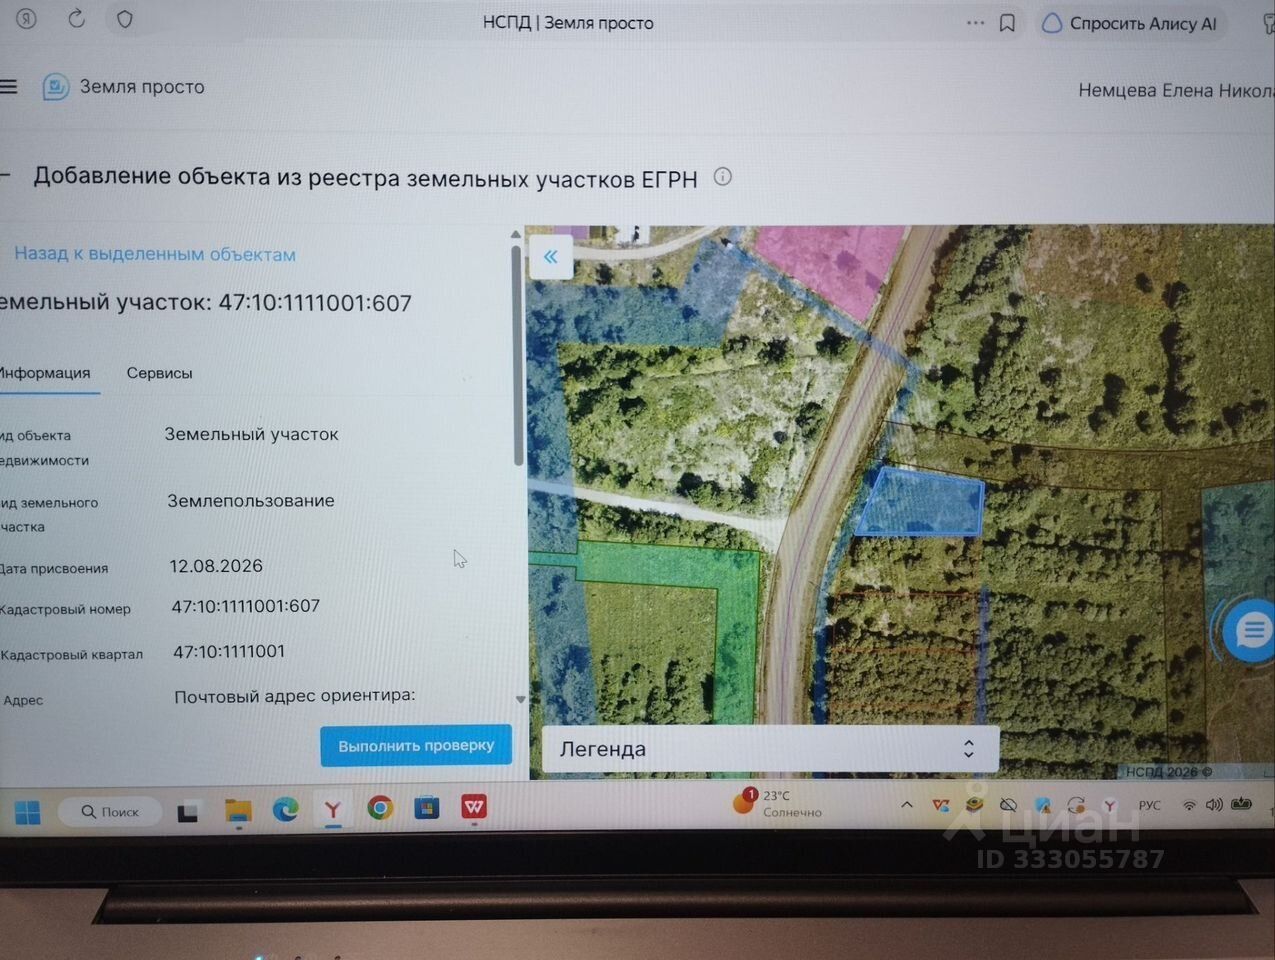Screen dimensions: 1275x960
Task: Open the browser three-dots menu
Action: coord(975,22)
